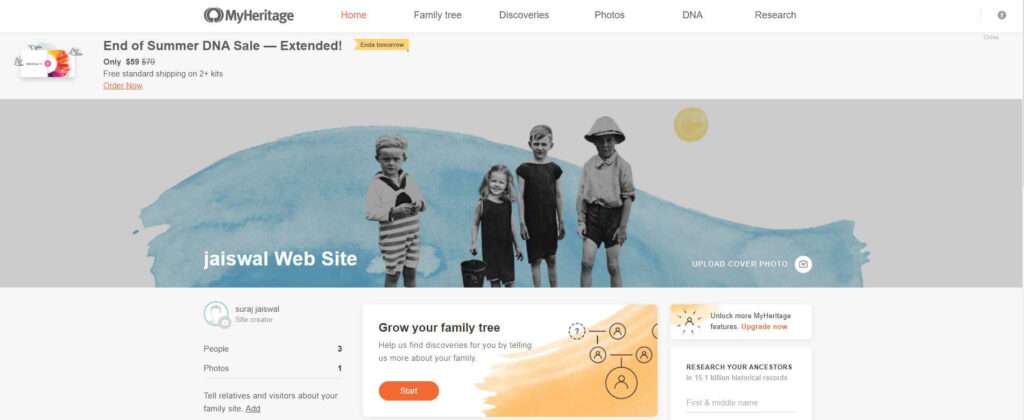Open the Research menu
The height and width of the screenshot is (420, 1024).
(x=775, y=15)
